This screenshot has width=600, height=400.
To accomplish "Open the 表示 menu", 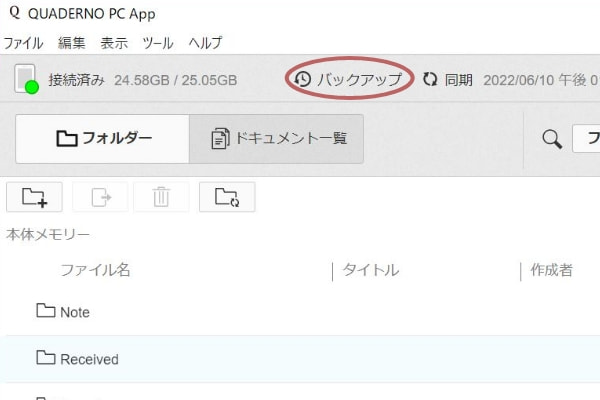I will pyautogui.click(x=114, y=43).
